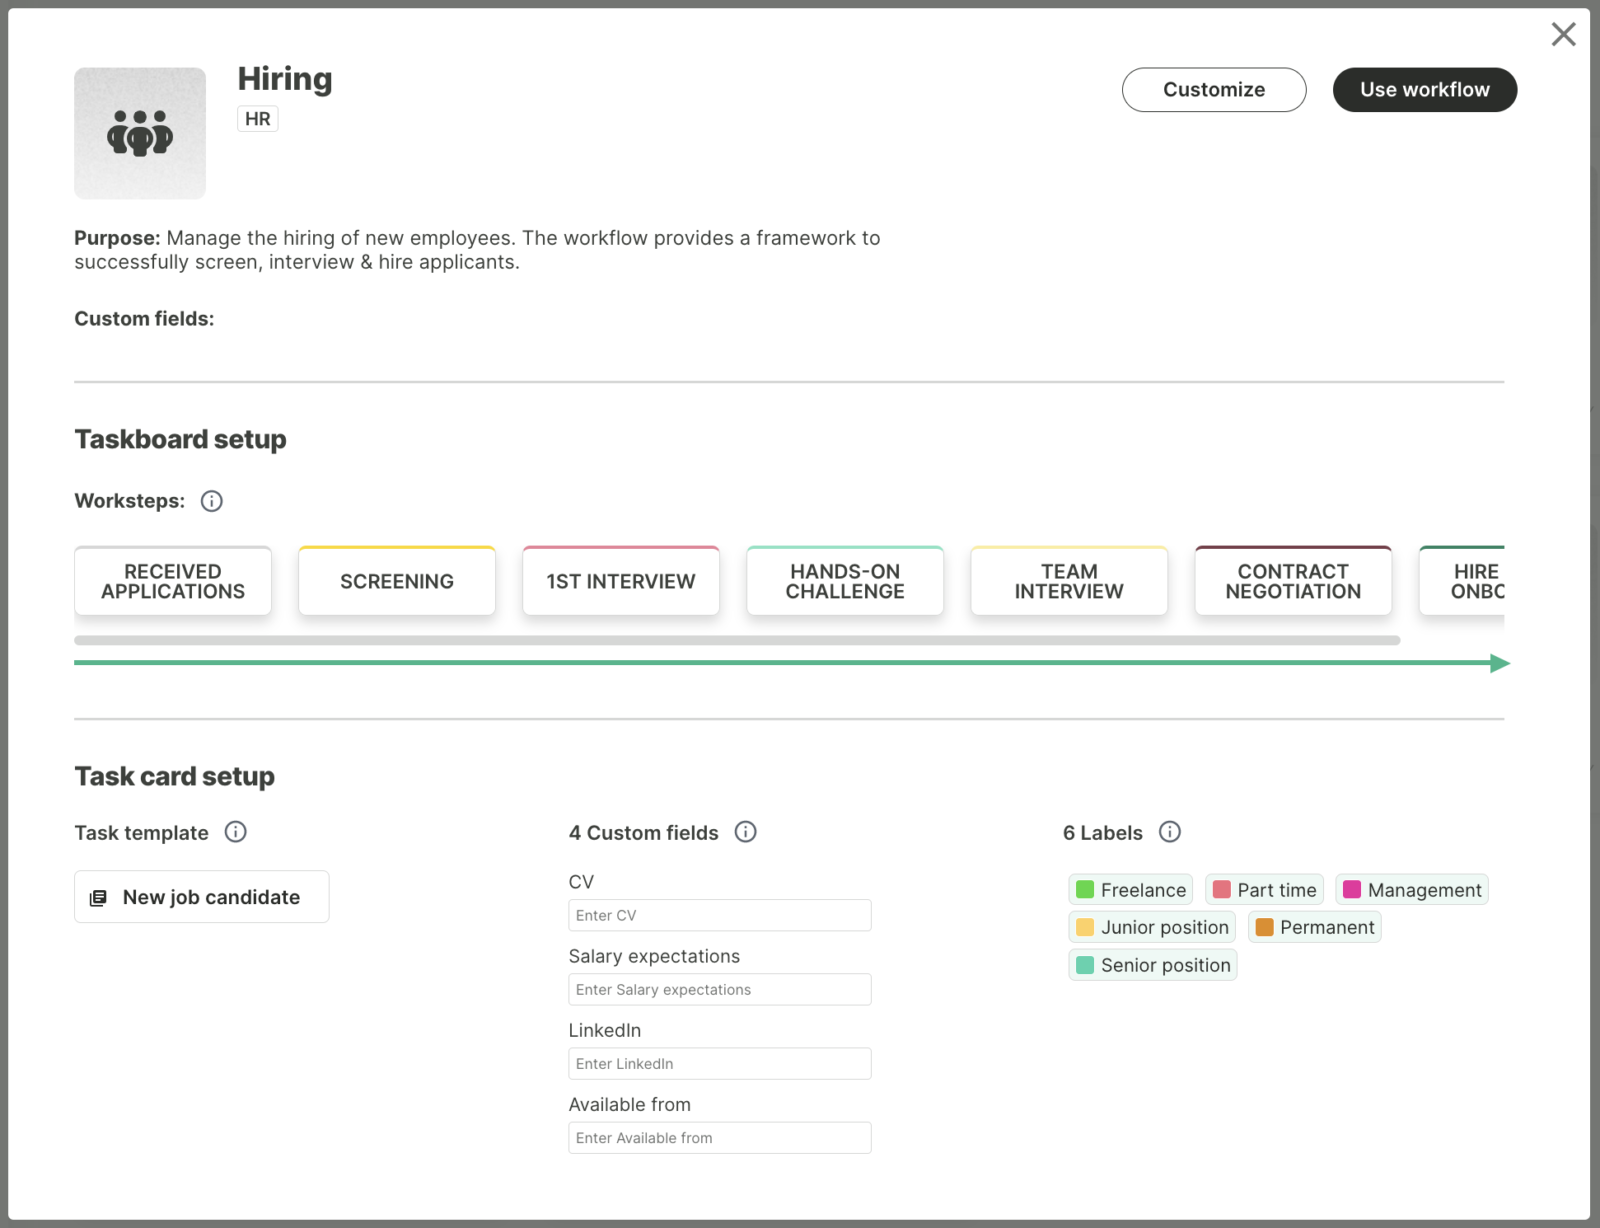The image size is (1600, 1228).
Task: Close the Hiring workflow dialog
Action: [1563, 34]
